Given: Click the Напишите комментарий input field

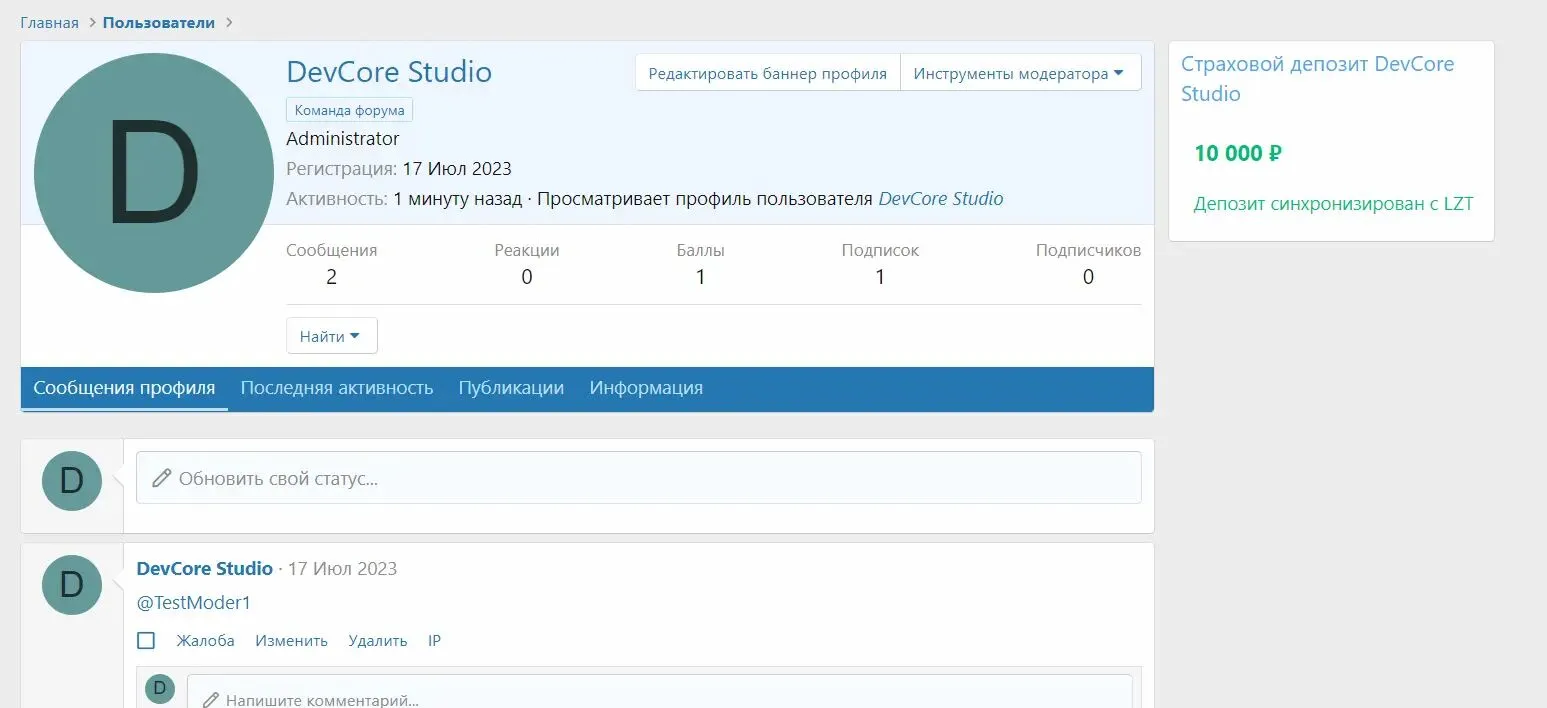Looking at the screenshot, I should pyautogui.click(x=660, y=695).
